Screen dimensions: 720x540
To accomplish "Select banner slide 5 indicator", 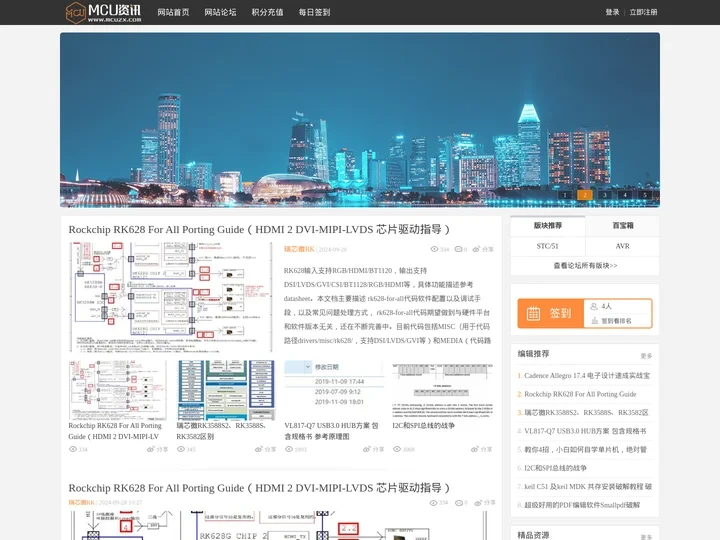I will (645, 195).
